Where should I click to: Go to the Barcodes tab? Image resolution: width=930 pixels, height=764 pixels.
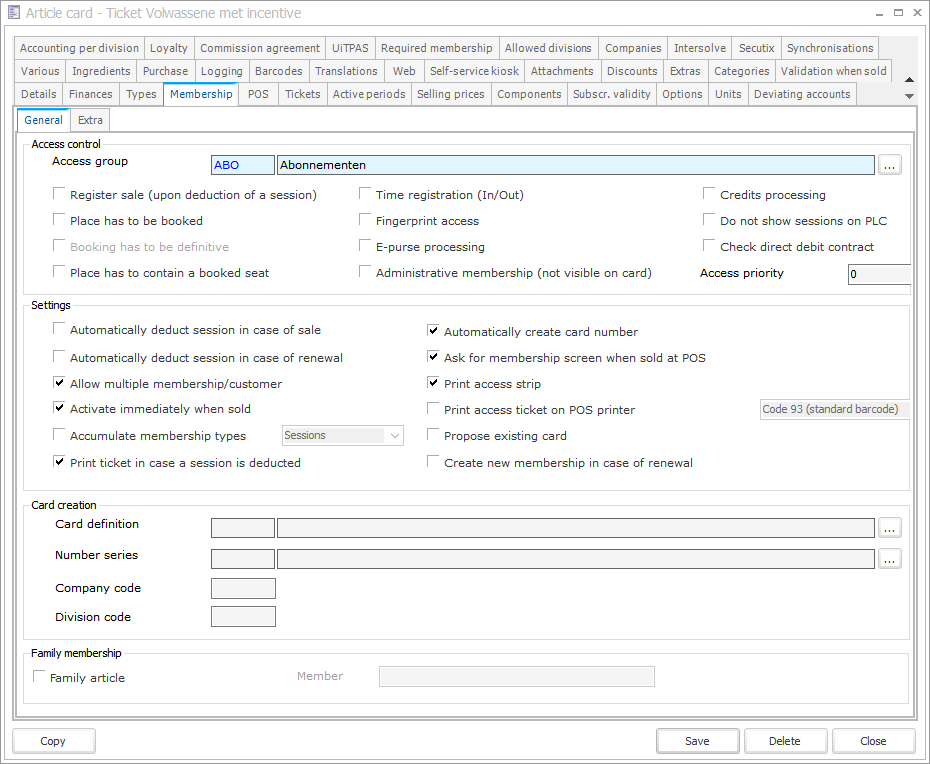pos(278,71)
